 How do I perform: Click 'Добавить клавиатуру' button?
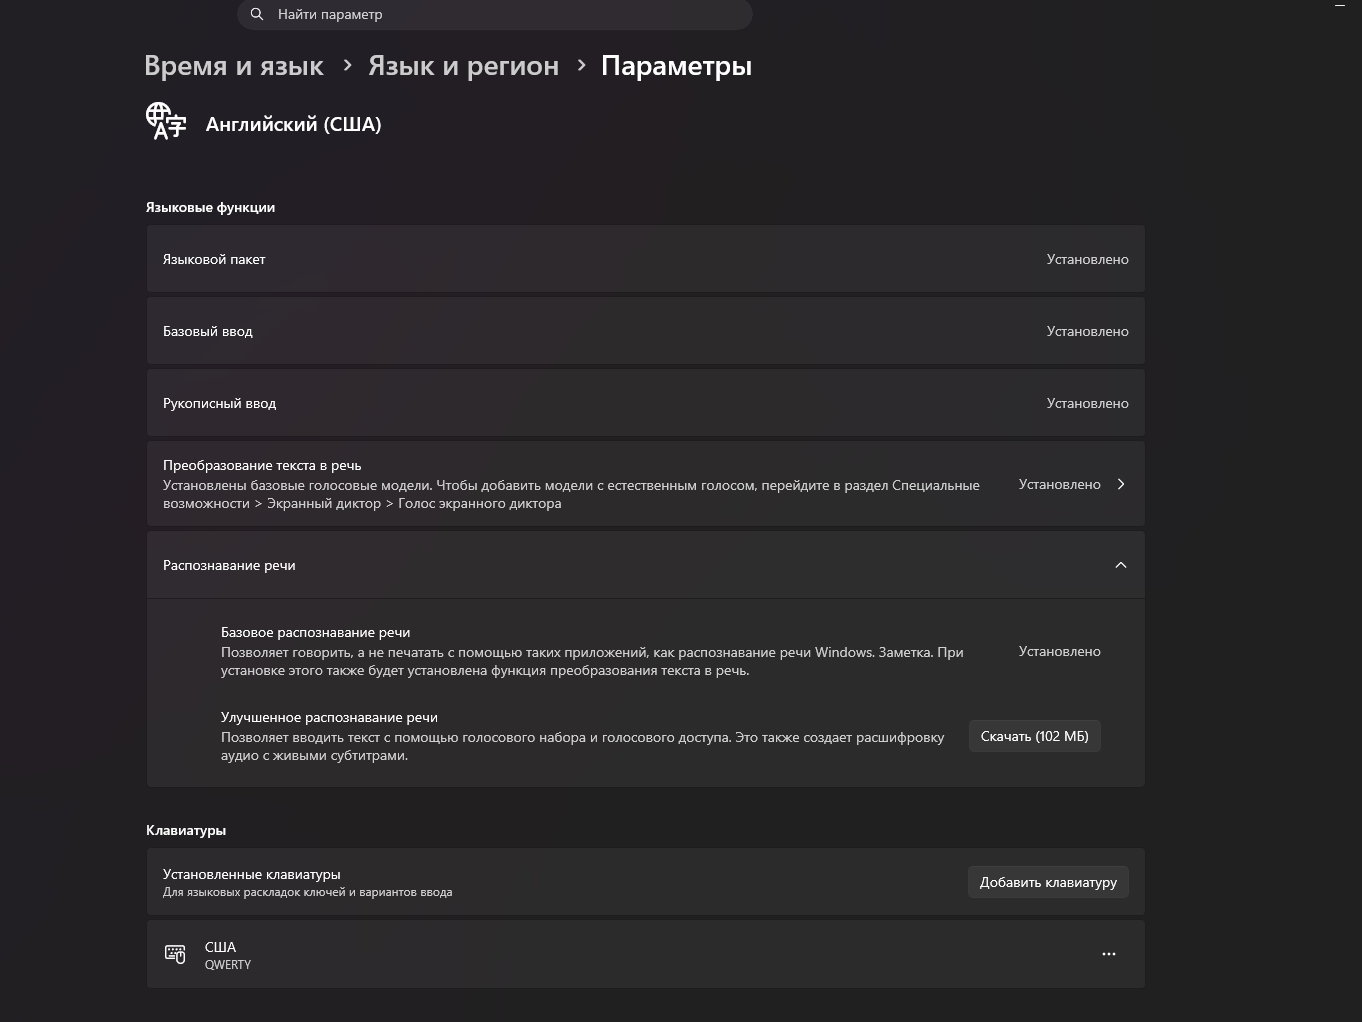(x=1048, y=882)
